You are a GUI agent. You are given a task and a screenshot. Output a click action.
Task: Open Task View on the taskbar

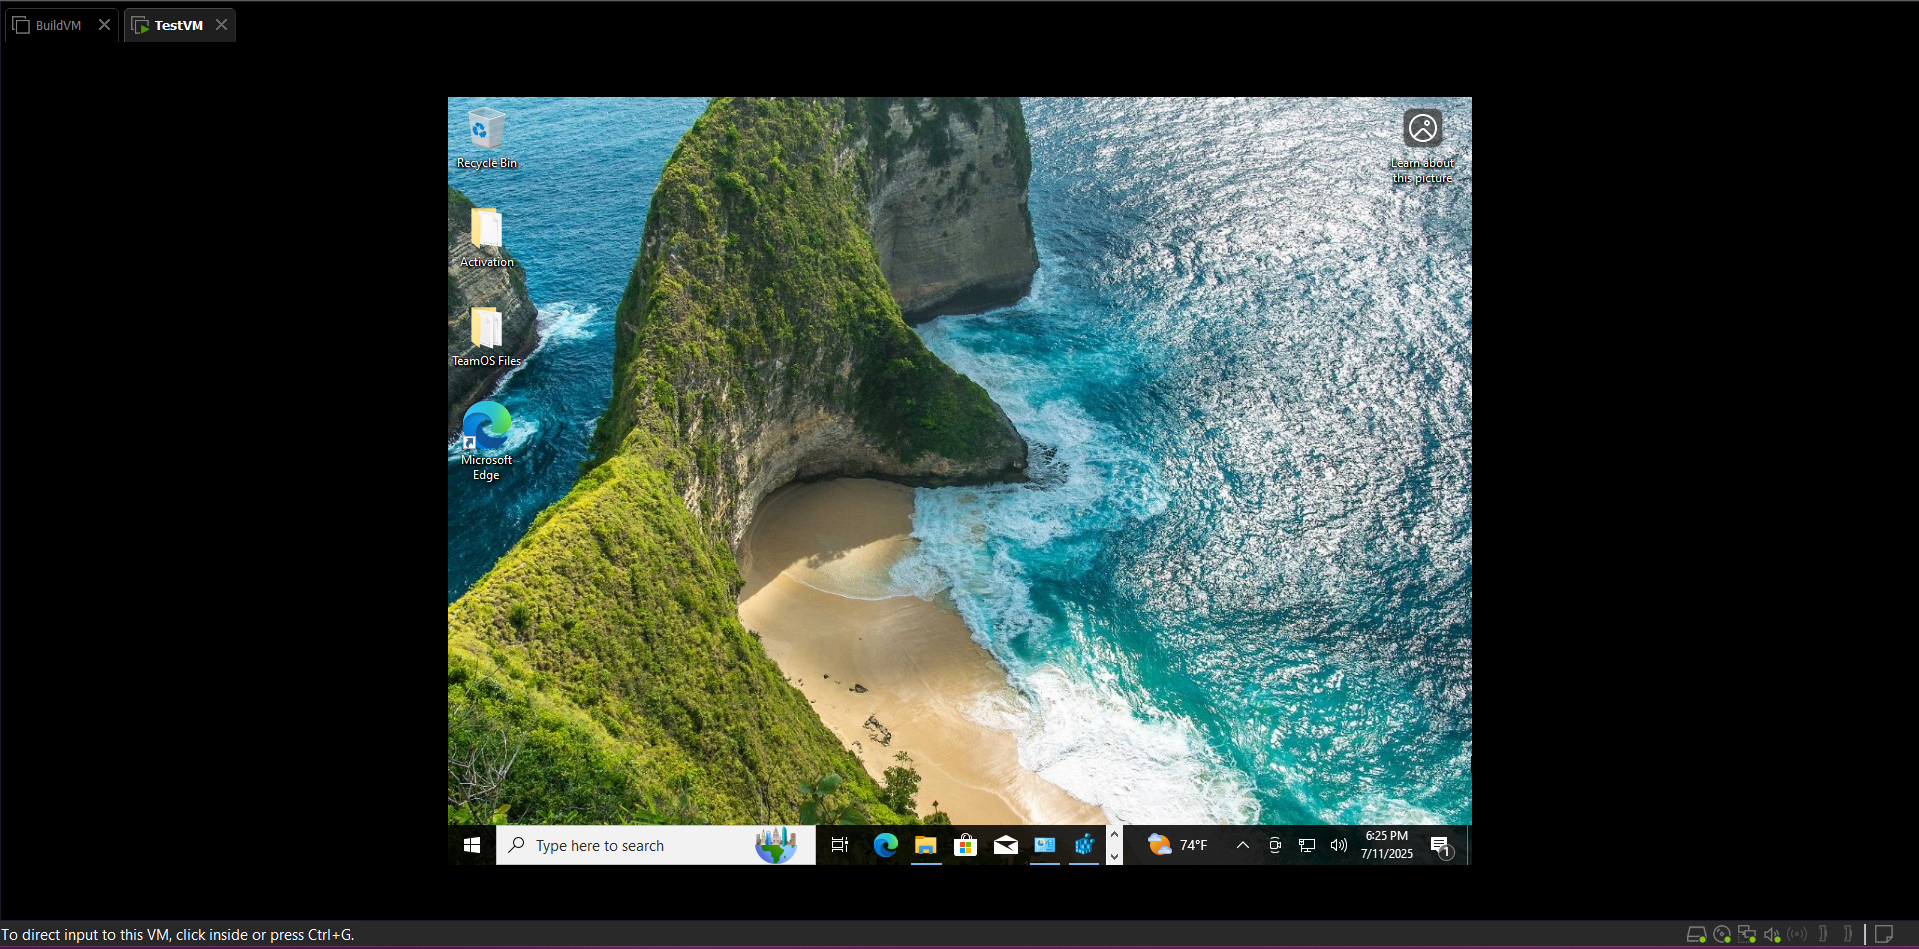tap(840, 846)
